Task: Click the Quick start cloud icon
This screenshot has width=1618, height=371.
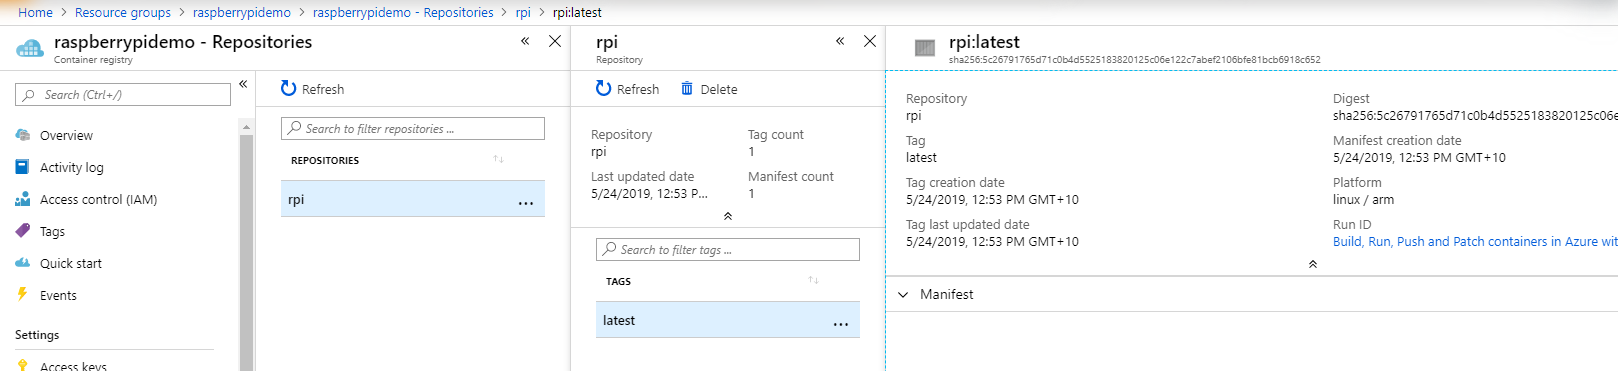Action: pos(23,263)
